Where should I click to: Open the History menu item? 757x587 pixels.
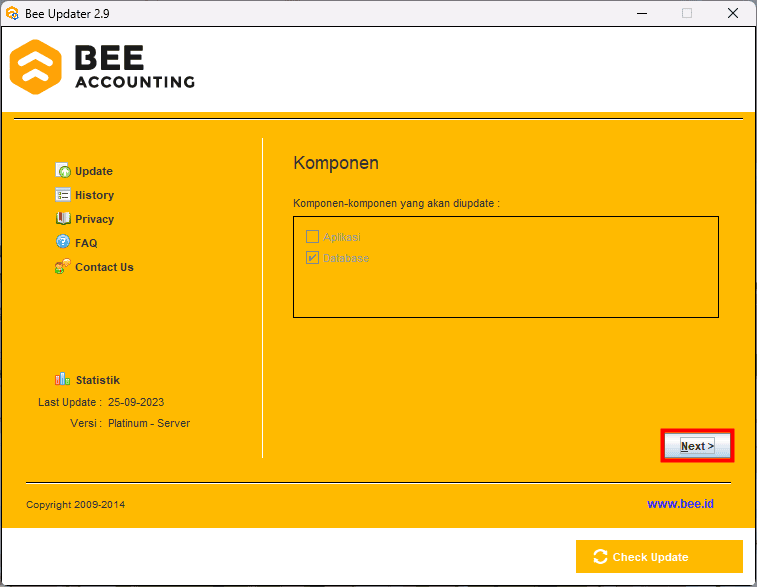point(95,195)
